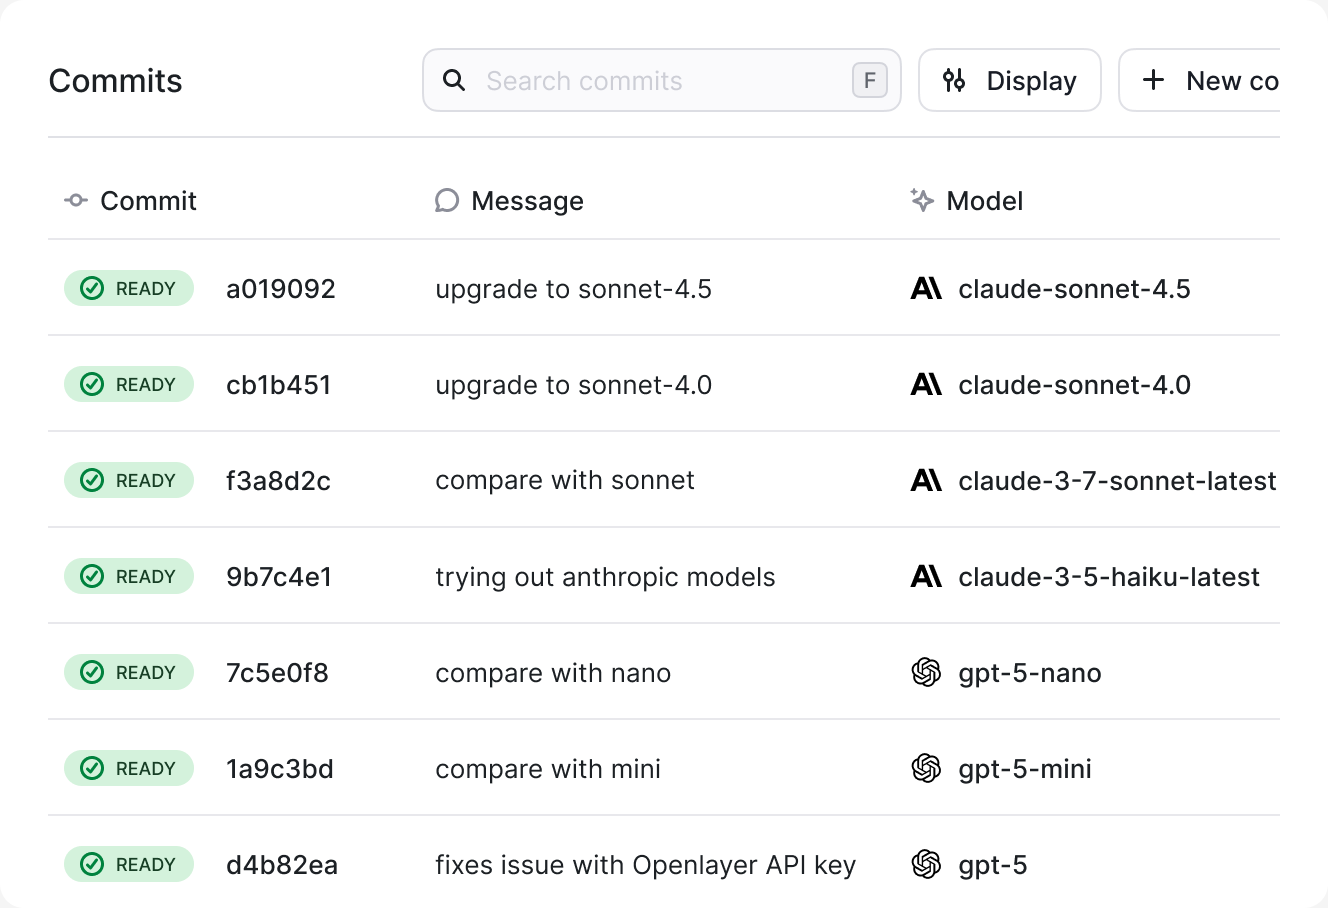This screenshot has width=1328, height=908.
Task: Click the New commit button
Action: point(1199,80)
